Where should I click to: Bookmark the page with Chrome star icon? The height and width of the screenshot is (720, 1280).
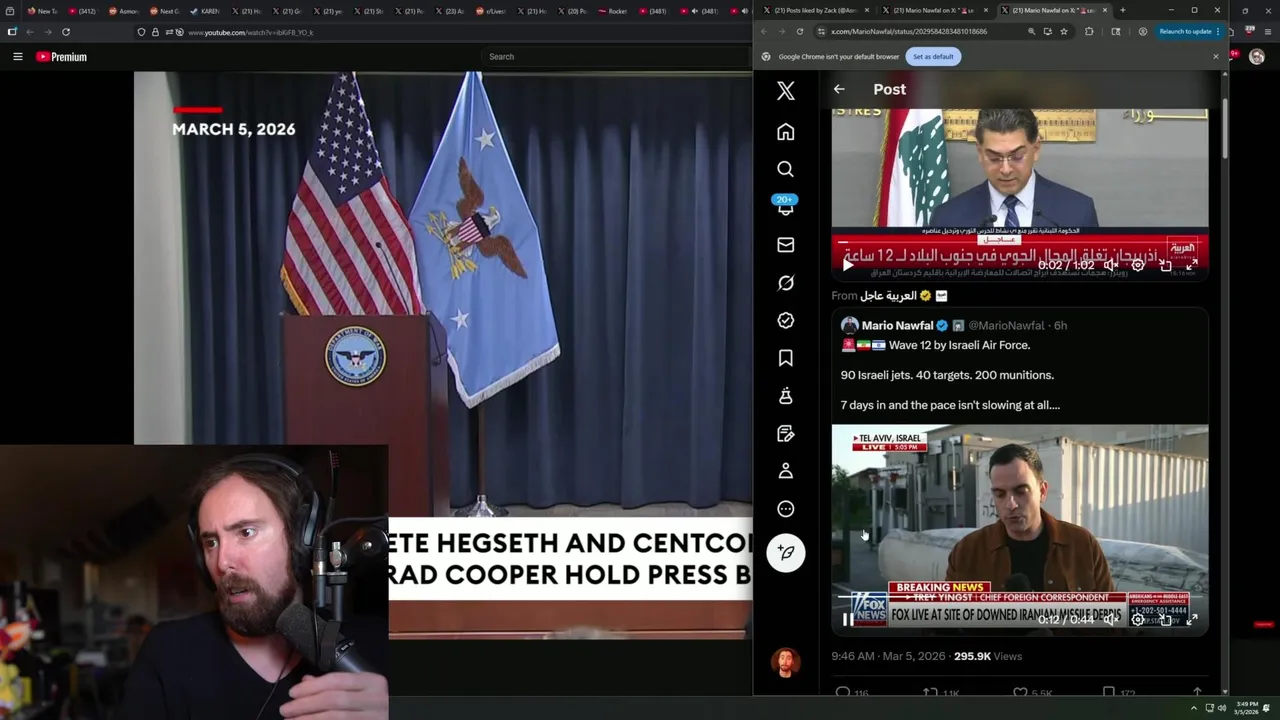pos(1064,31)
